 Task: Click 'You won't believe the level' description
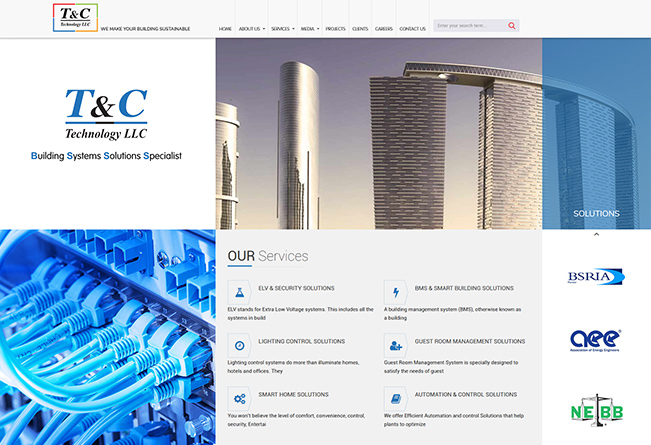tap(296, 420)
